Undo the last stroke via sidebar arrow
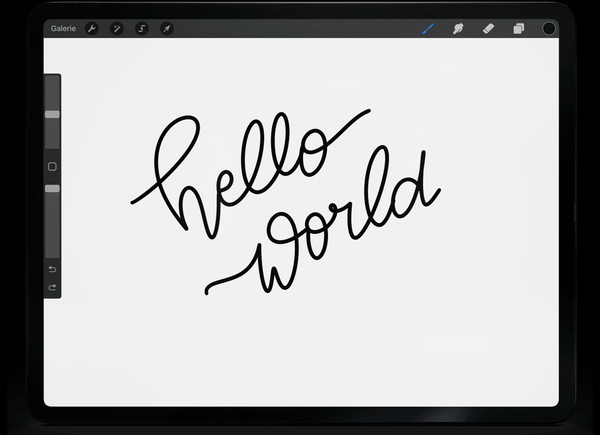 tap(52, 269)
